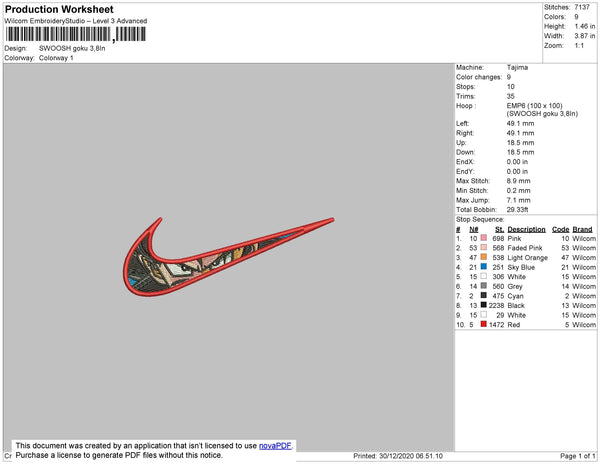The height and width of the screenshot is (464, 600).
Task: Click the Total Bobbin value 29.33ft
Action: (517, 210)
